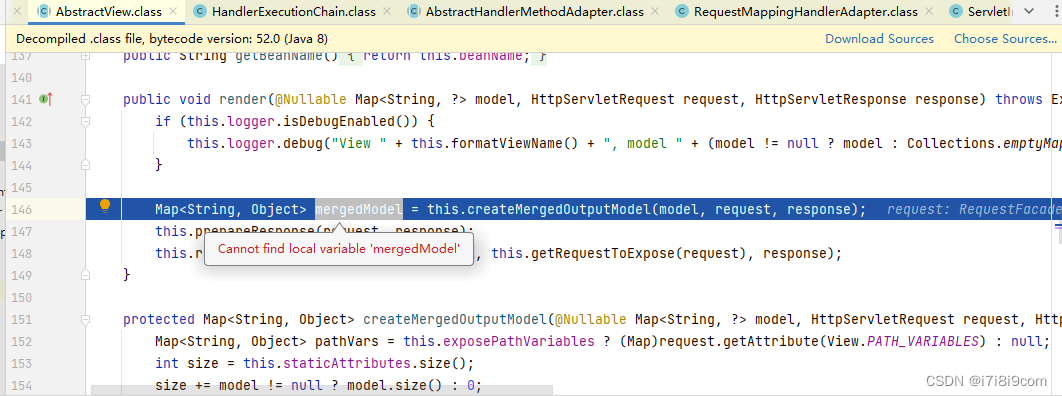Collapse createMergedOutputModel method fold at line 151
The image size is (1062, 396).
[x=85, y=319]
